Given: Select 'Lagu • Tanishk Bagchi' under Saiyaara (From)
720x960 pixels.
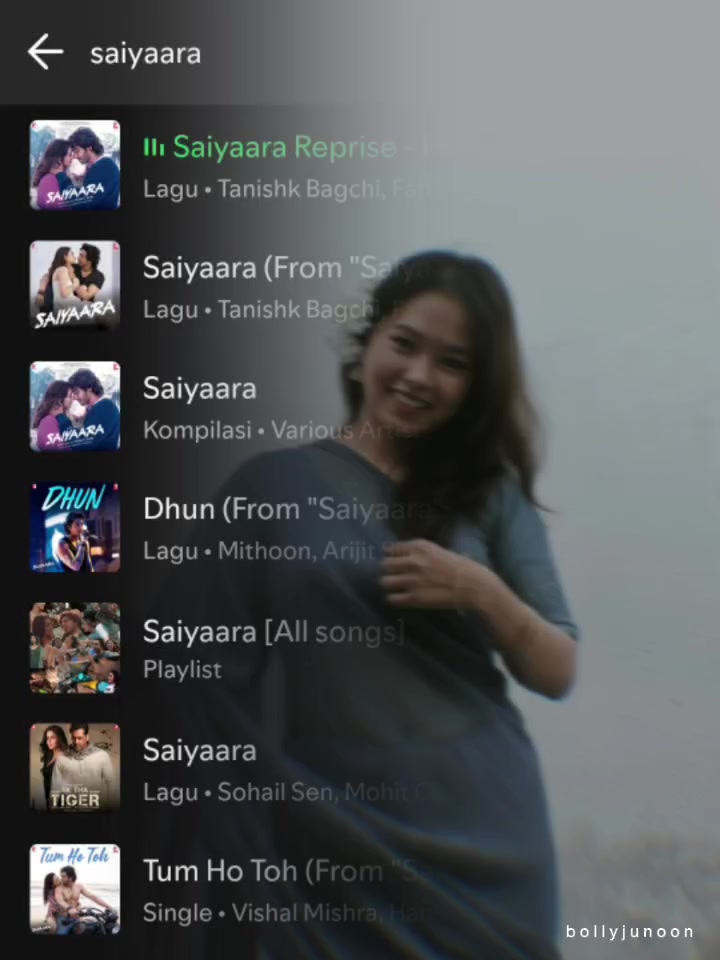Looking at the screenshot, I should tap(260, 309).
